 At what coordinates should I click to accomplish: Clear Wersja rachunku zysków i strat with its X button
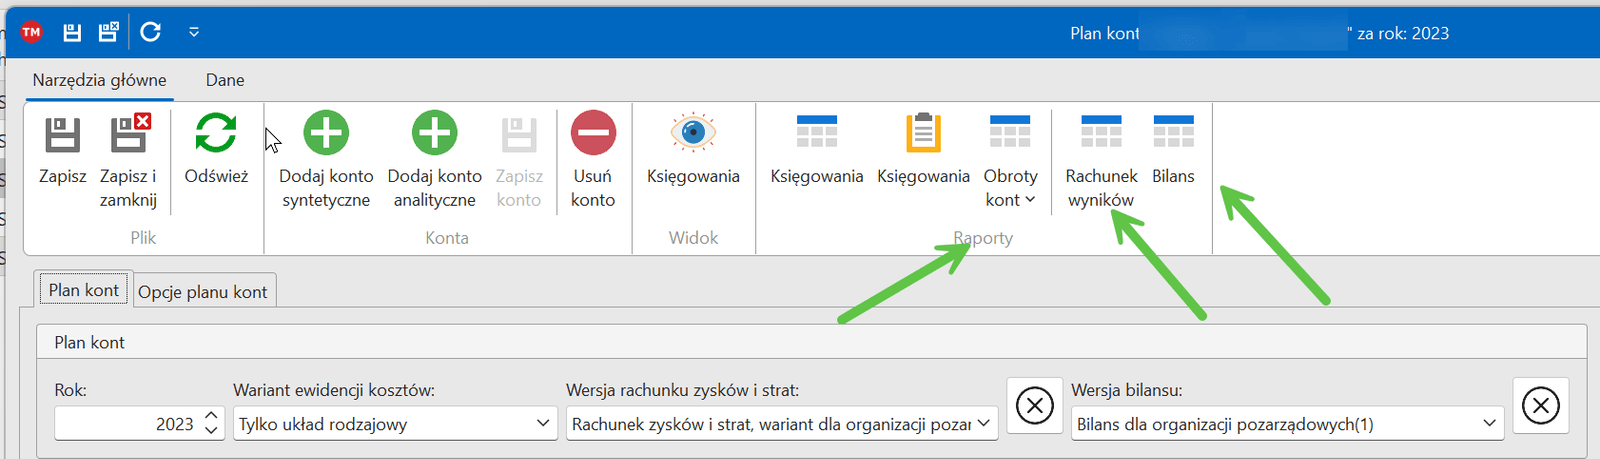1034,406
